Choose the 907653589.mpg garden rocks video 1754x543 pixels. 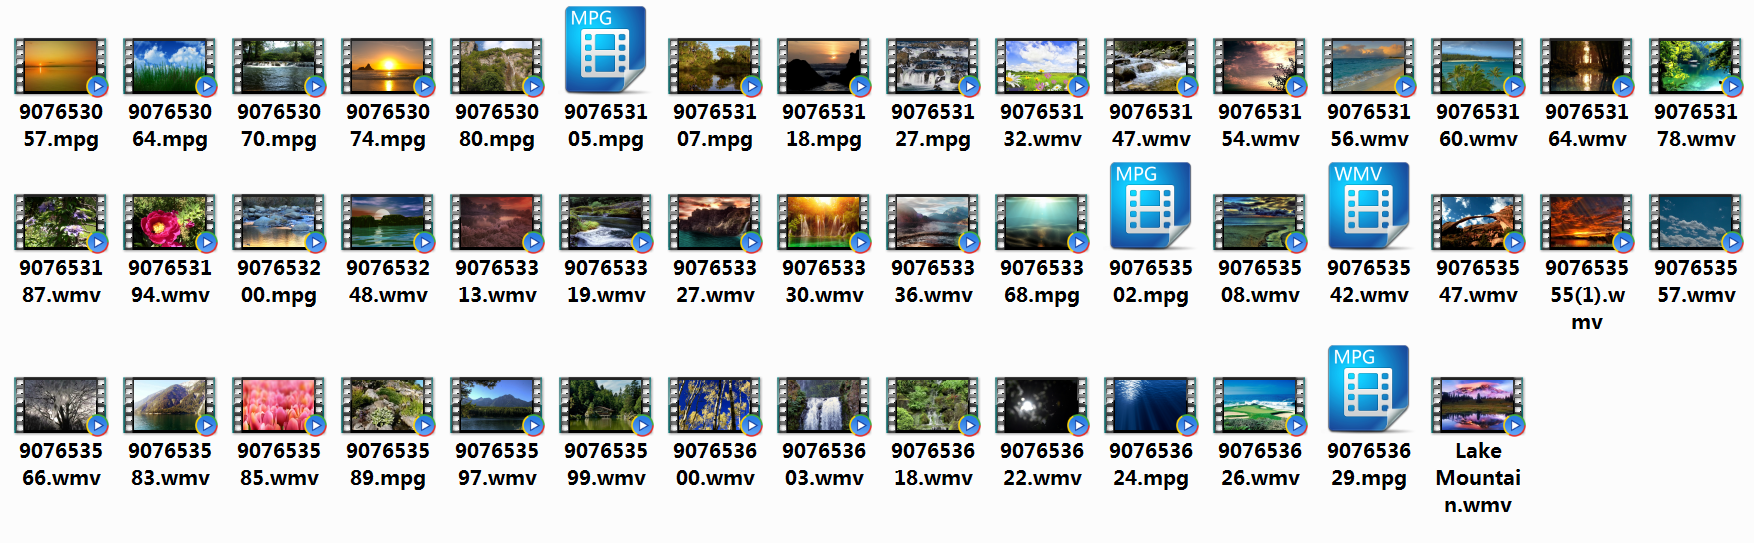pos(388,405)
